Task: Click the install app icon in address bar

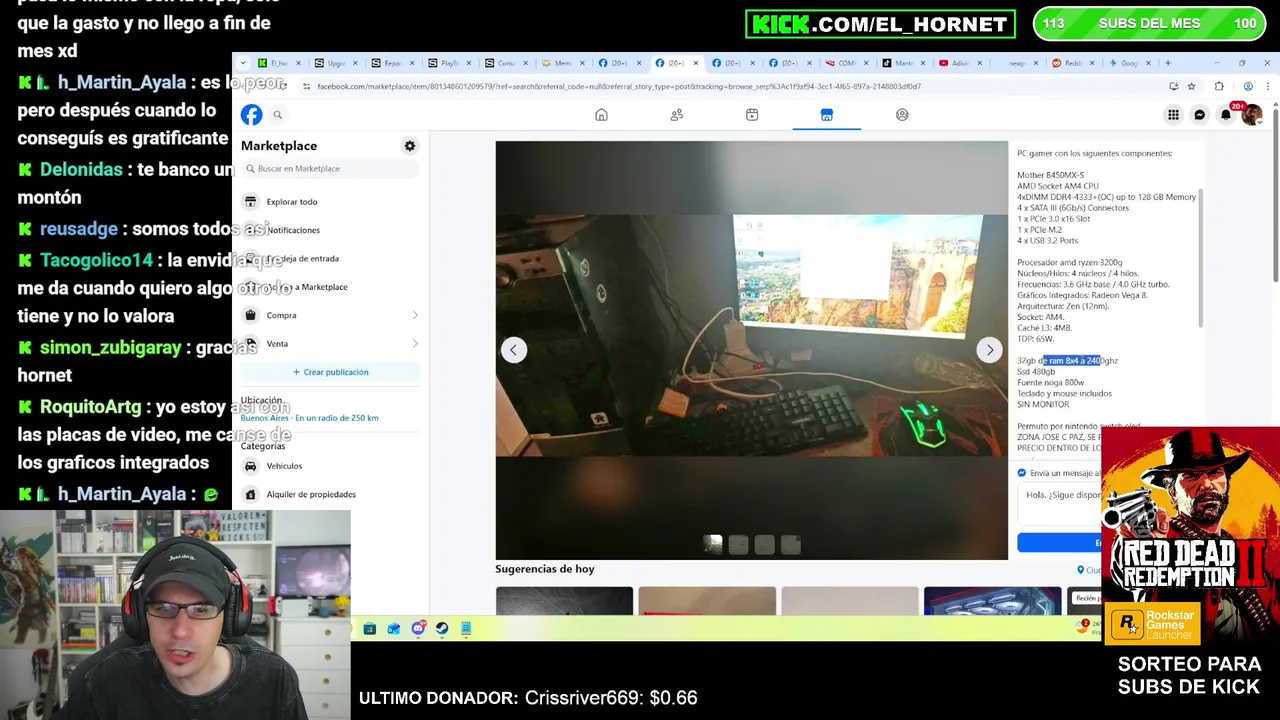Action: 1173,86
